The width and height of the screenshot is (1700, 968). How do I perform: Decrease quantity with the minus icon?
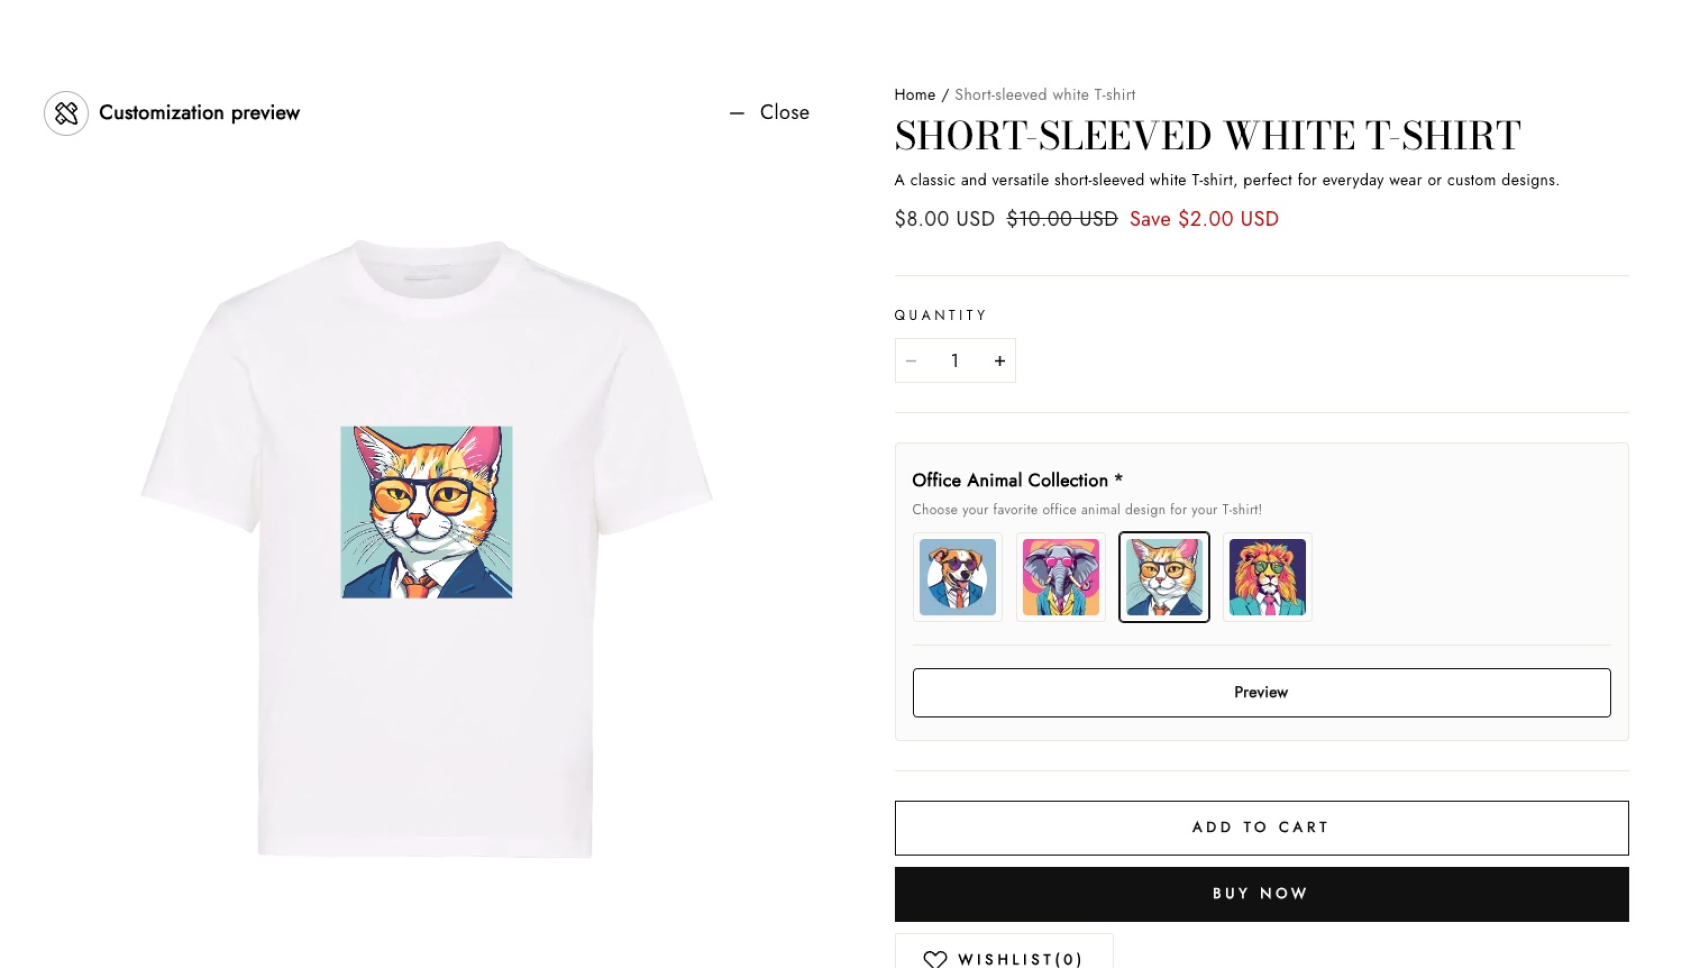[x=911, y=361]
